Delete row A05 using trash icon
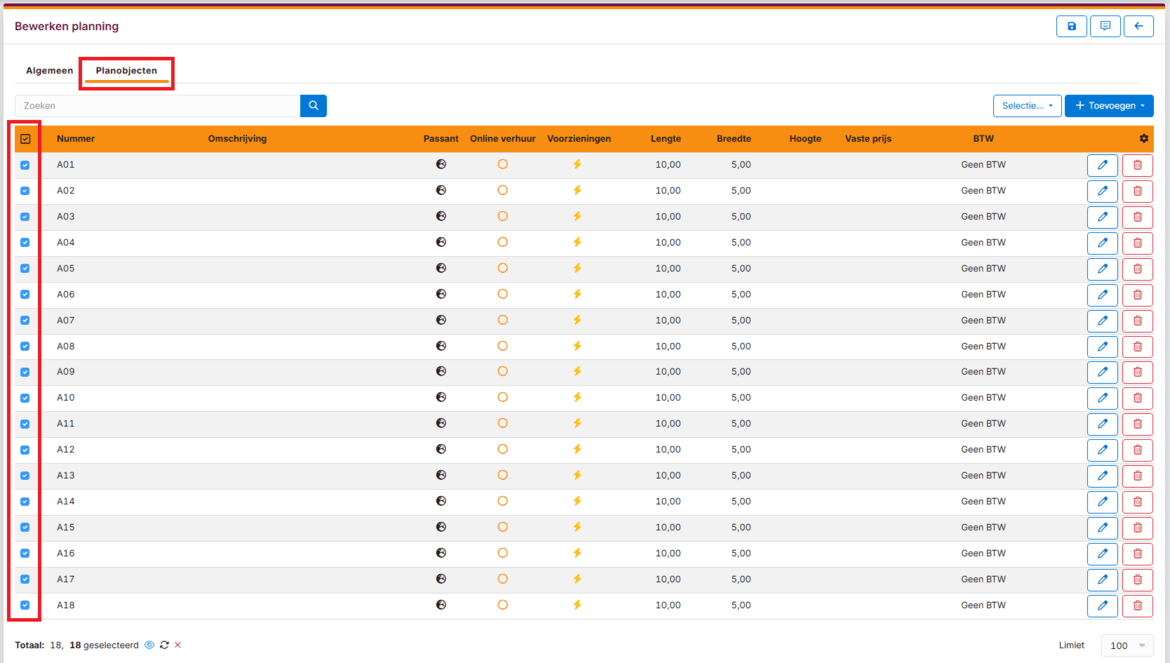This screenshot has height=663, width=1170. tap(1137, 269)
